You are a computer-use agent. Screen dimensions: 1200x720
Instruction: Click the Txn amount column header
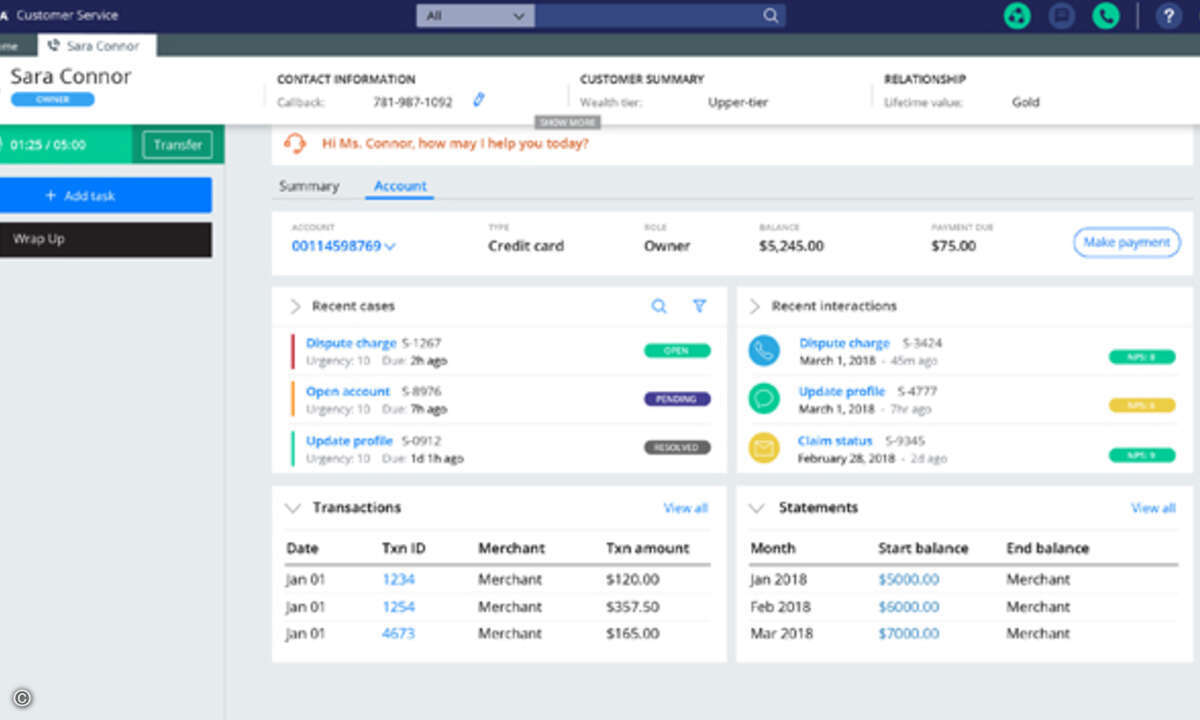(x=648, y=549)
